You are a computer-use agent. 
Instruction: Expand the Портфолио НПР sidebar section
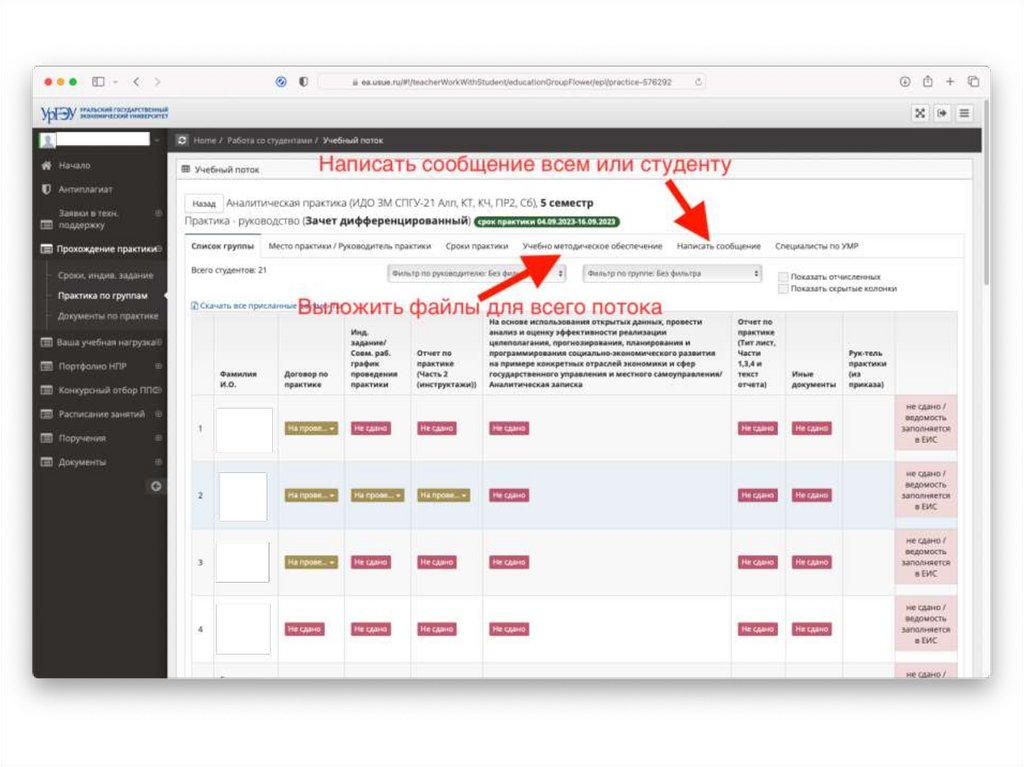158,366
